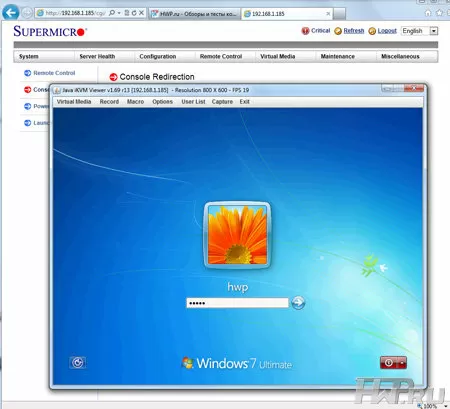Open User List menu in iKVM Viewer

click(x=193, y=102)
